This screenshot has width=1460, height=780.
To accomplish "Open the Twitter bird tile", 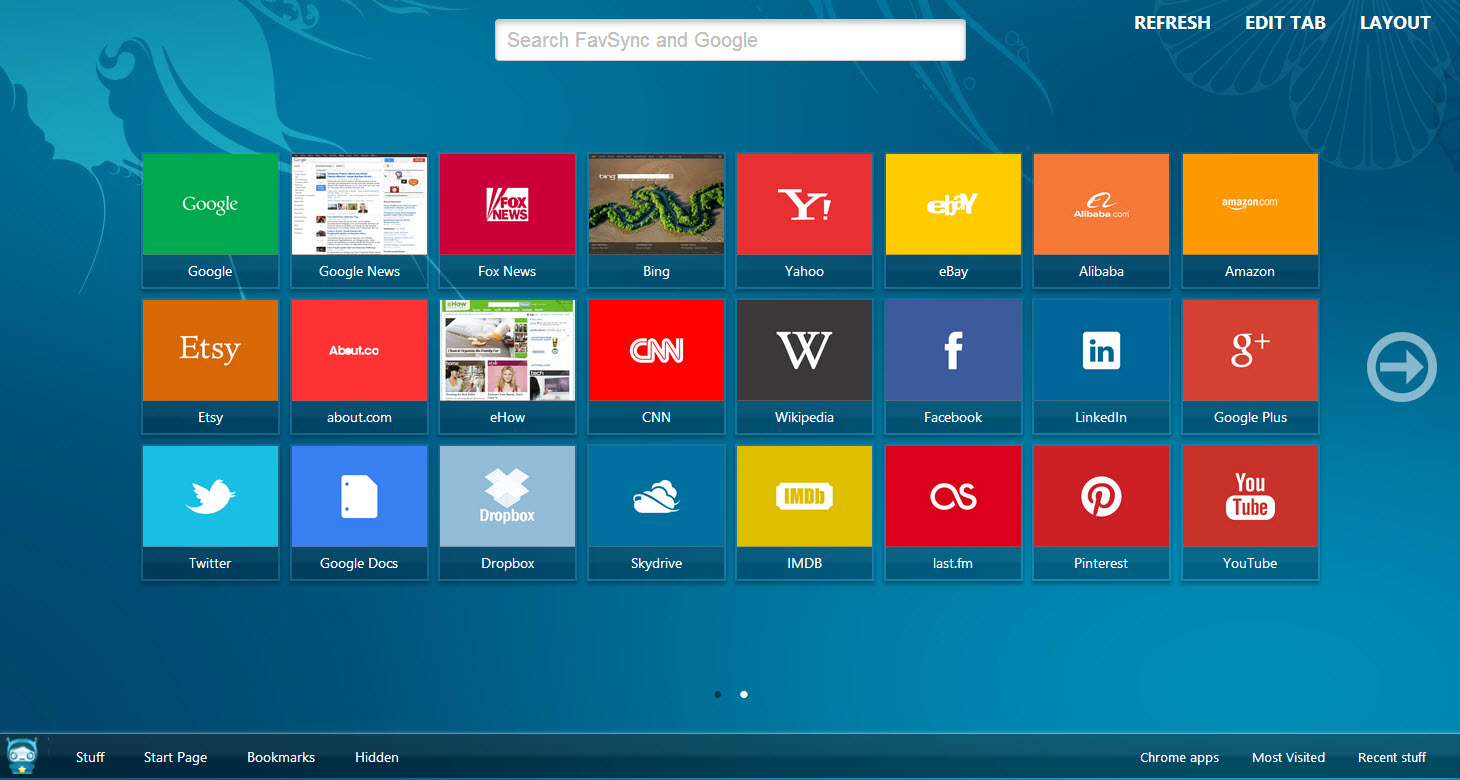I will [x=210, y=497].
